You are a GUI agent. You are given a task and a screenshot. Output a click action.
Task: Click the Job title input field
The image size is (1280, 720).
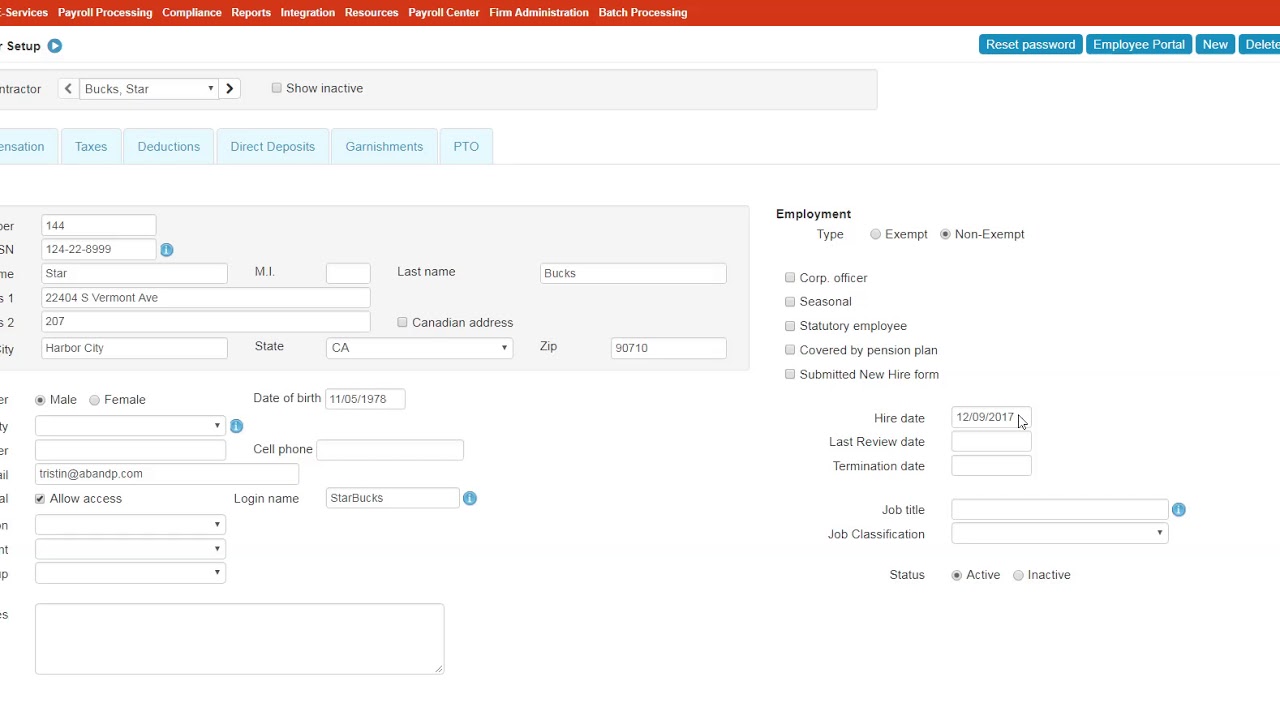click(x=1059, y=510)
